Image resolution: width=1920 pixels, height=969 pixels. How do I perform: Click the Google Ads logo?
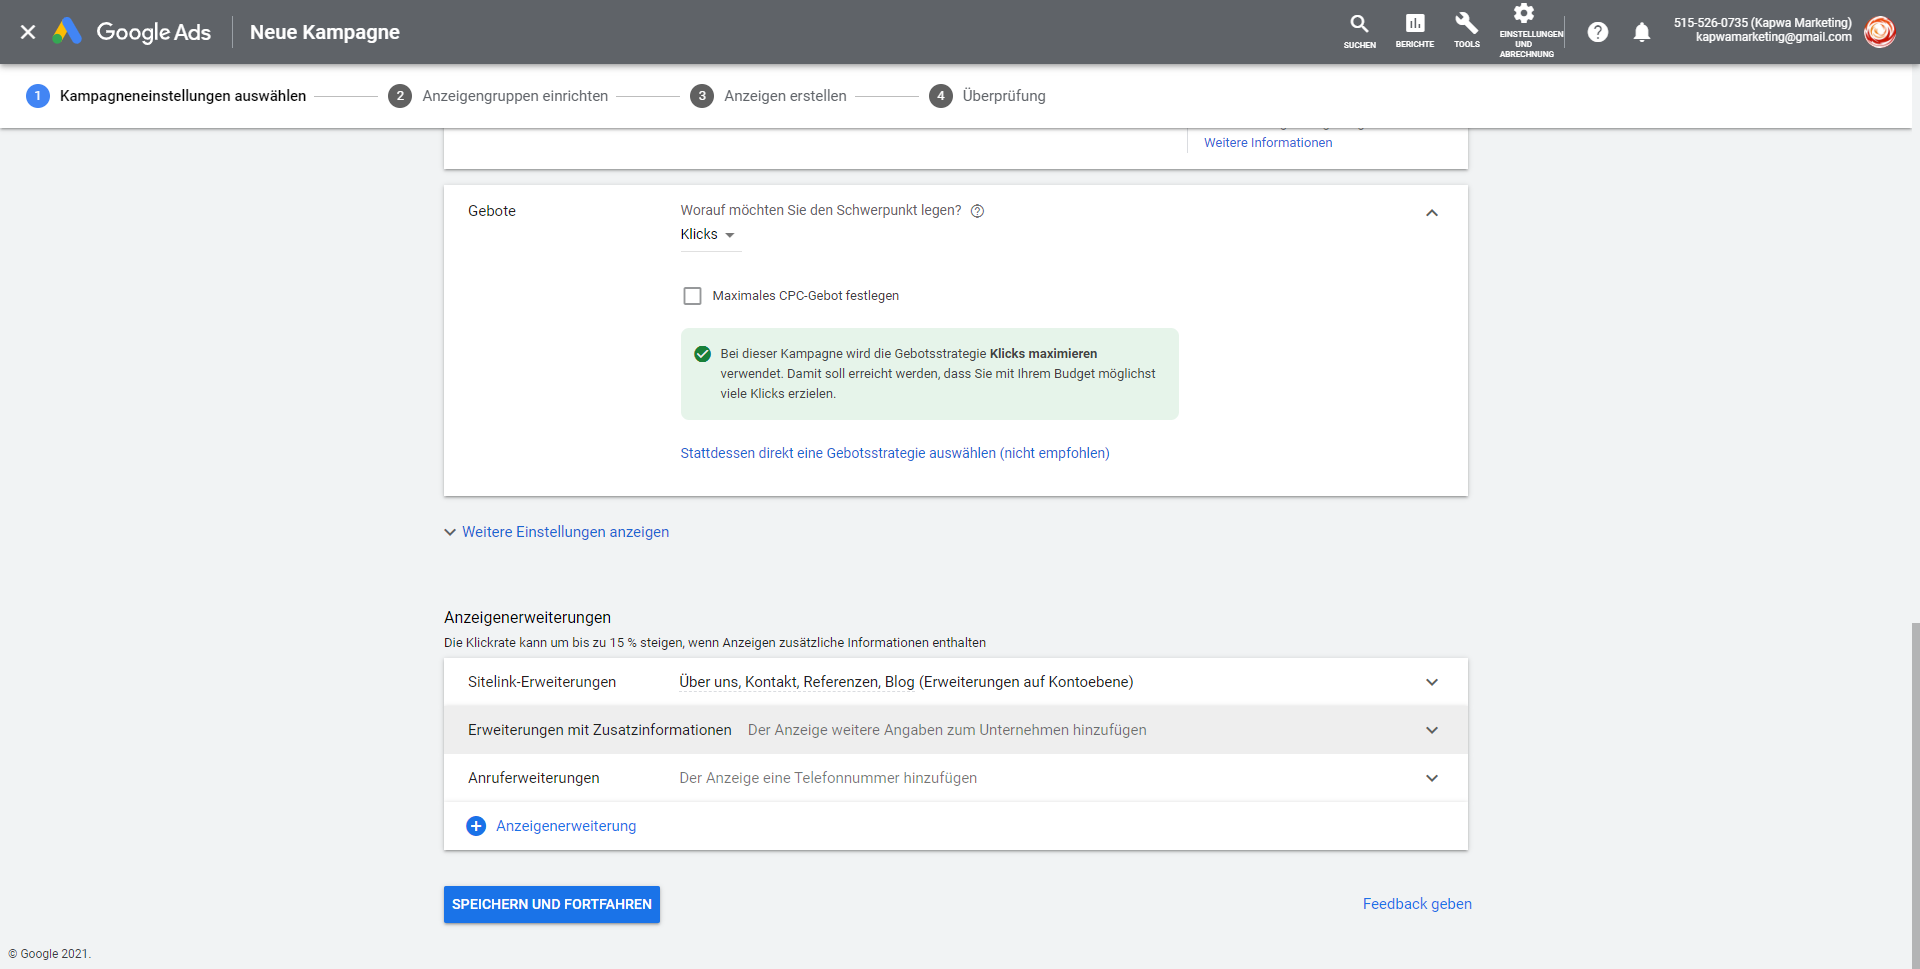click(x=132, y=32)
